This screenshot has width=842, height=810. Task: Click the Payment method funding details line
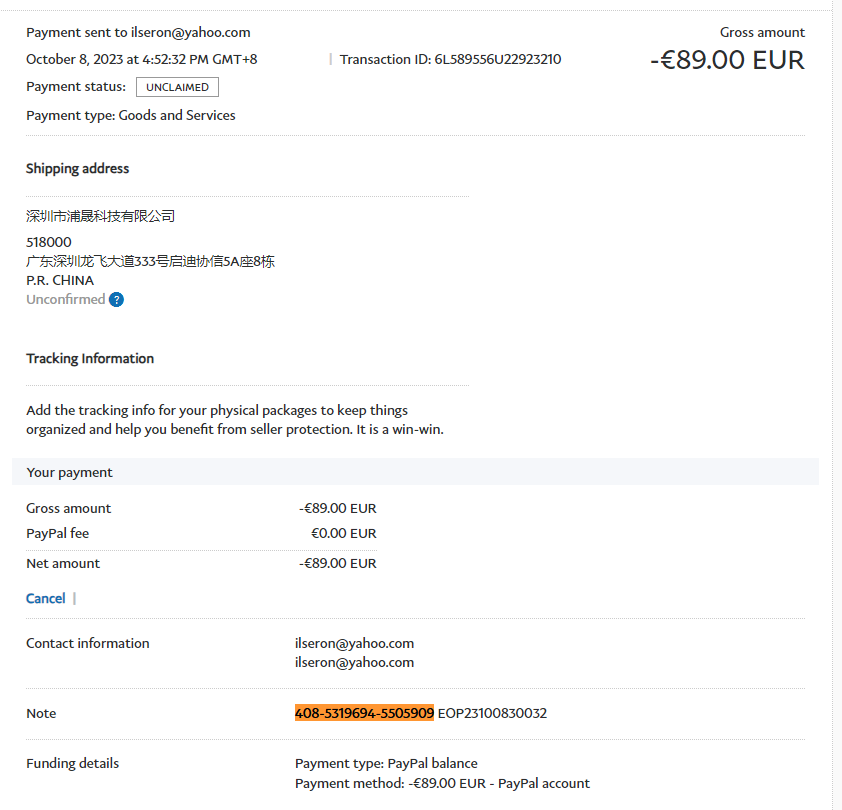point(442,783)
